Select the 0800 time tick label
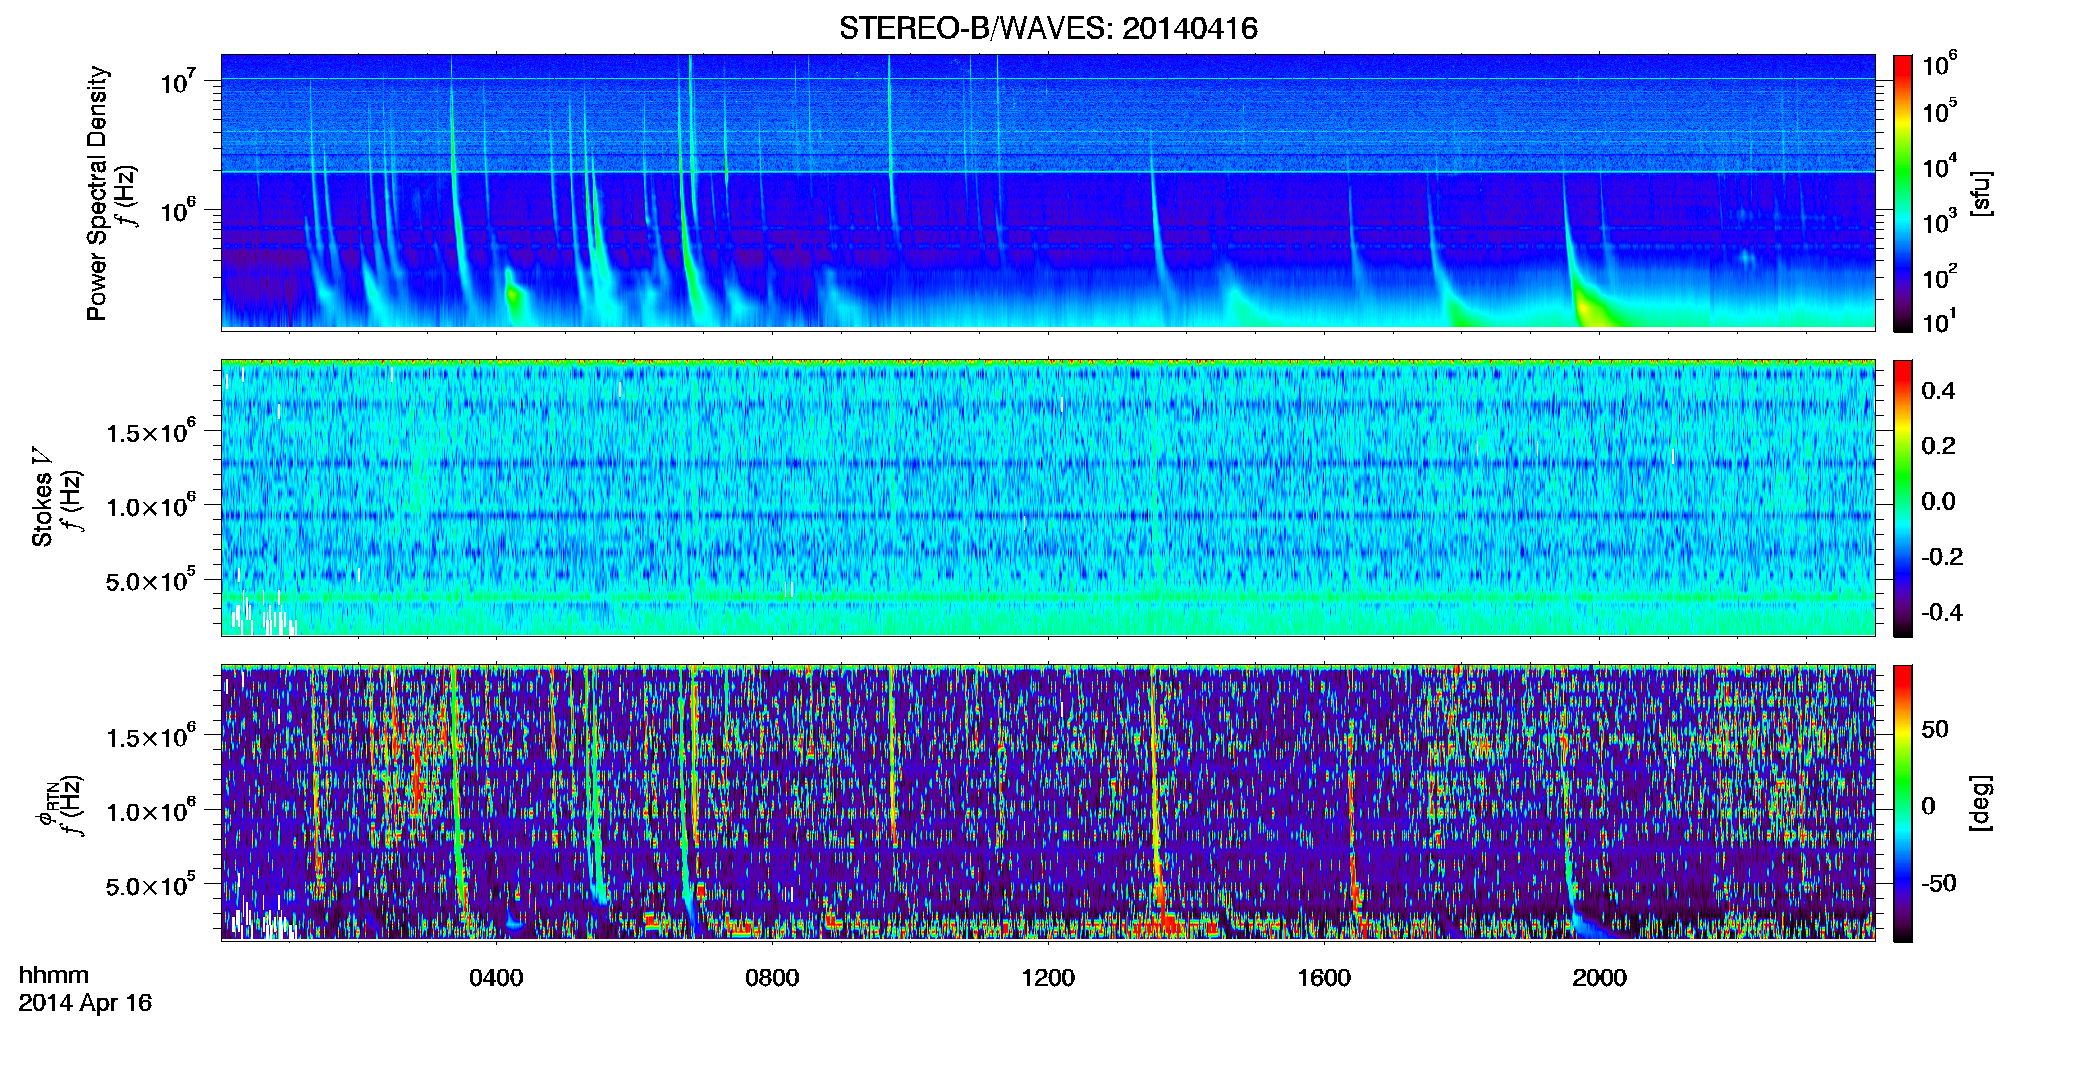This screenshot has width=2096, height=1080. [772, 978]
